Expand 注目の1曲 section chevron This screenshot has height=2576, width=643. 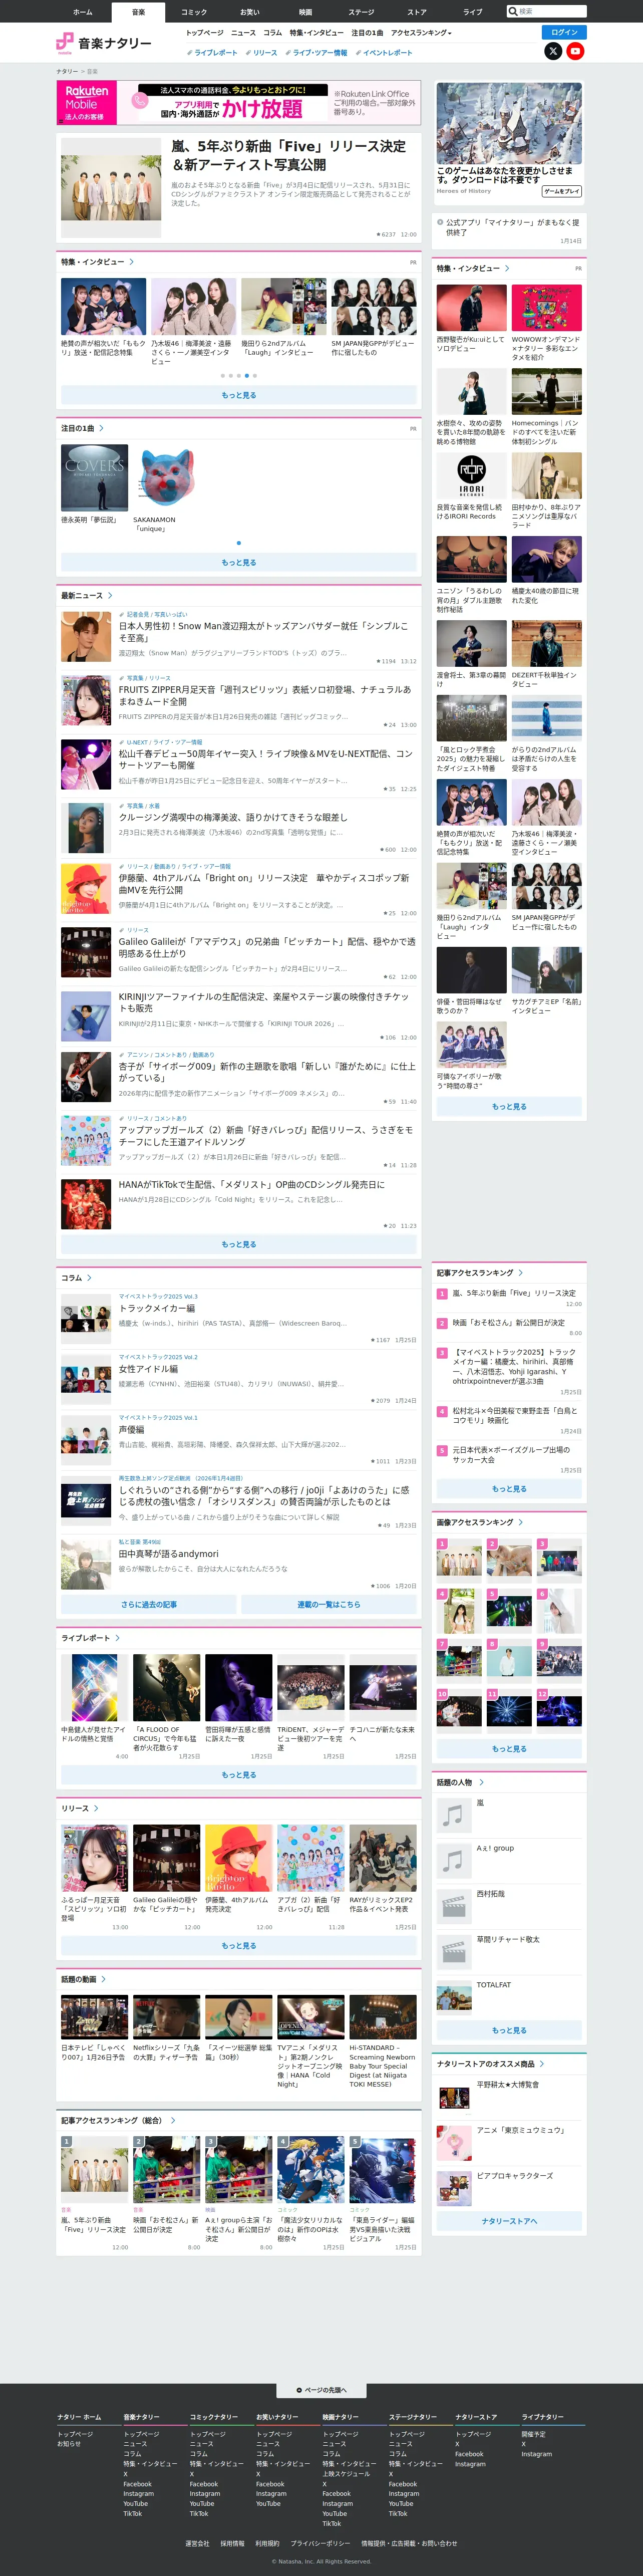[101, 428]
